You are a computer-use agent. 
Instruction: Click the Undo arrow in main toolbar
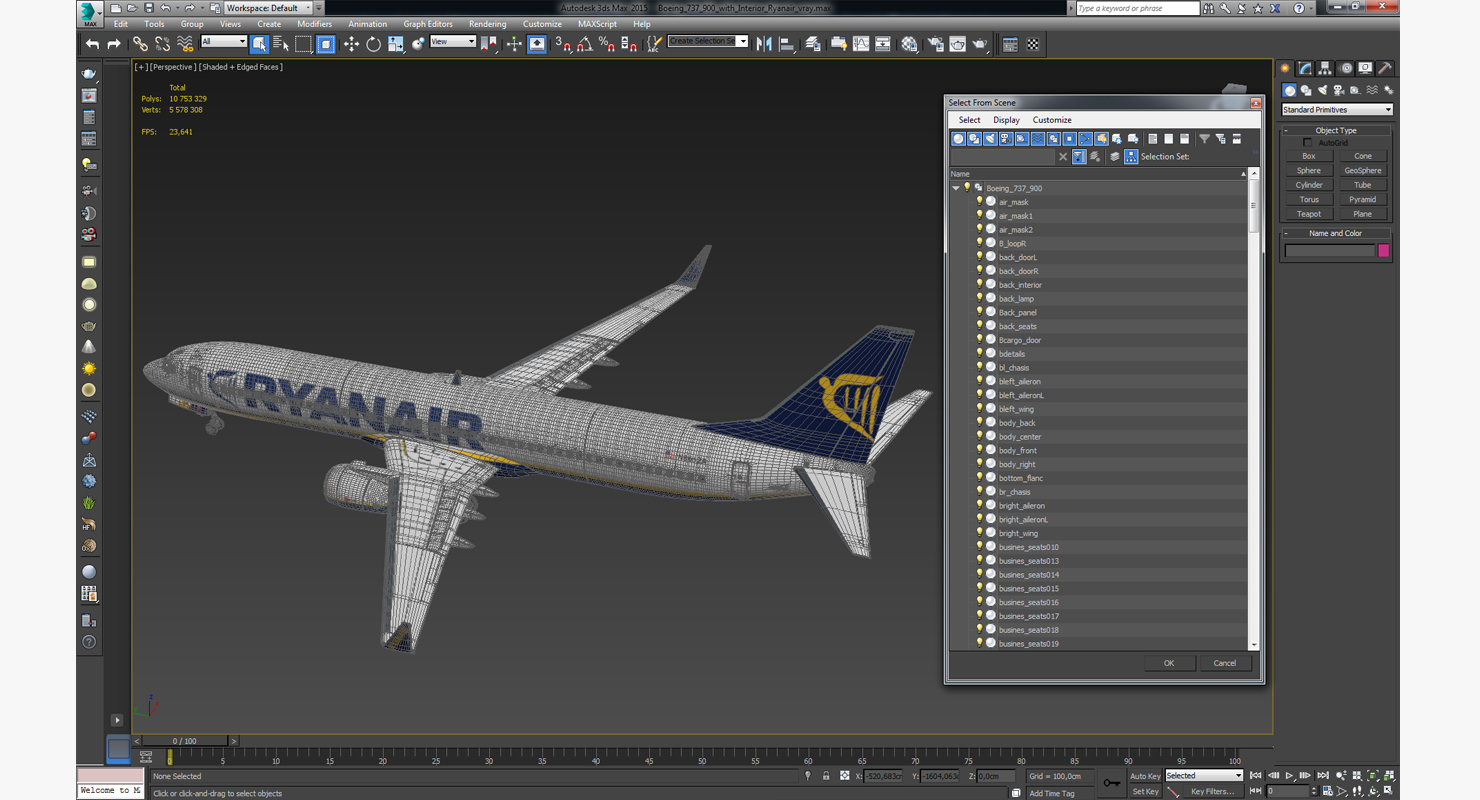point(93,44)
